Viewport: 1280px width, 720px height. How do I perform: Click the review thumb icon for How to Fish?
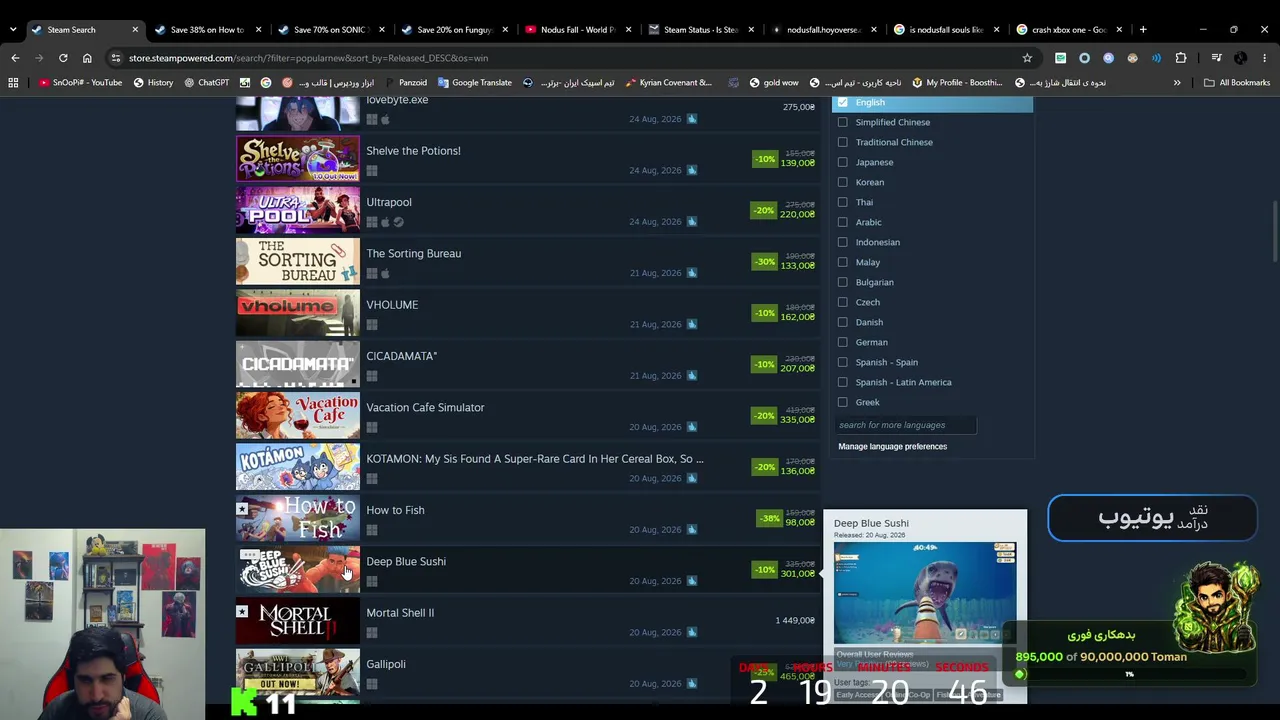click(x=691, y=530)
